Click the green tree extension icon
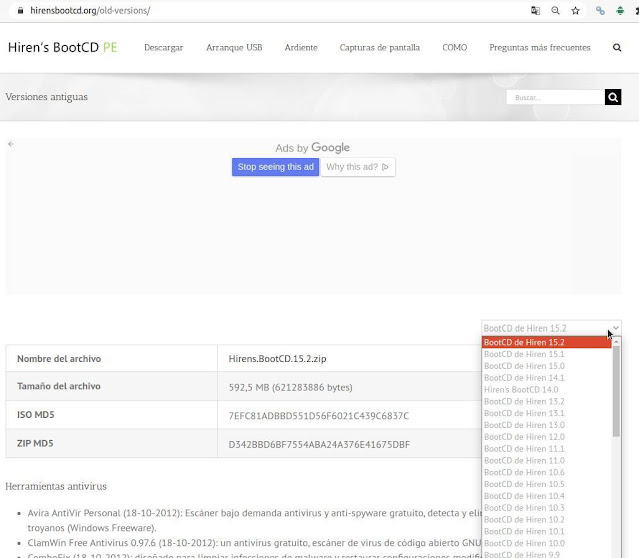639x558 pixels. (620, 11)
